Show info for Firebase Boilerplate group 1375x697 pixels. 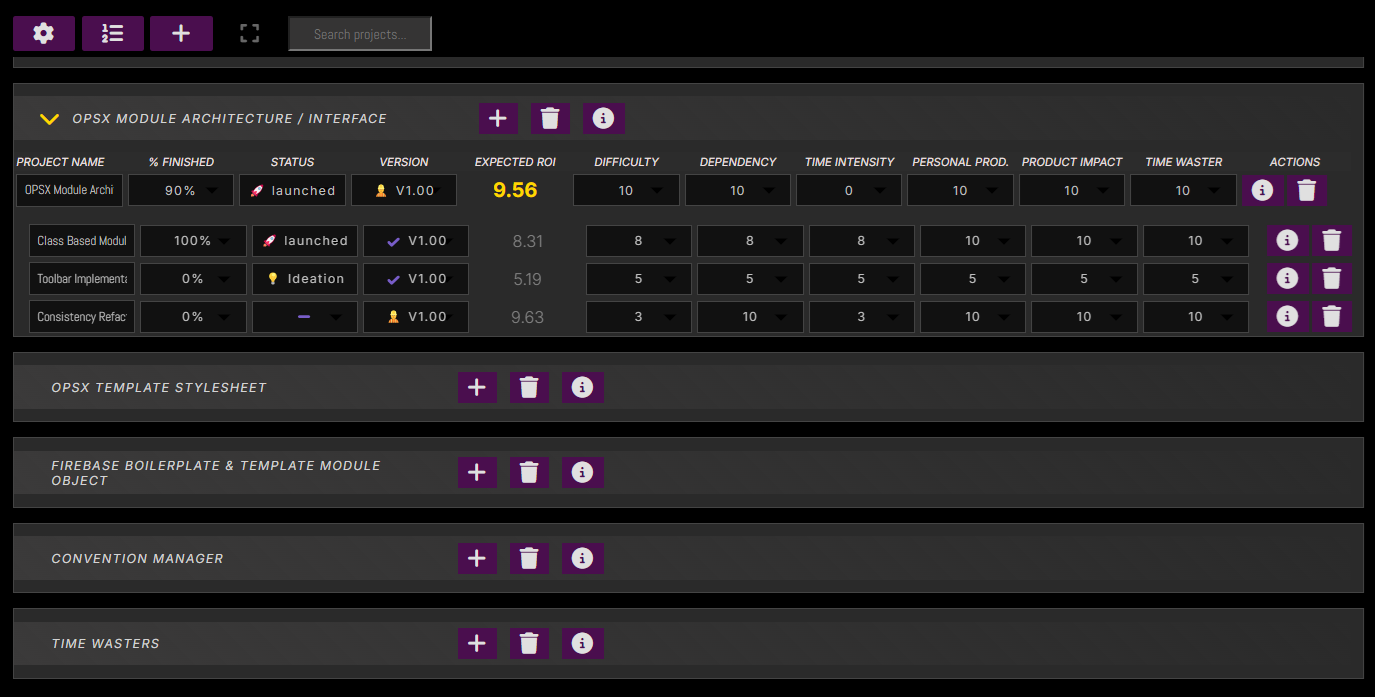582,472
